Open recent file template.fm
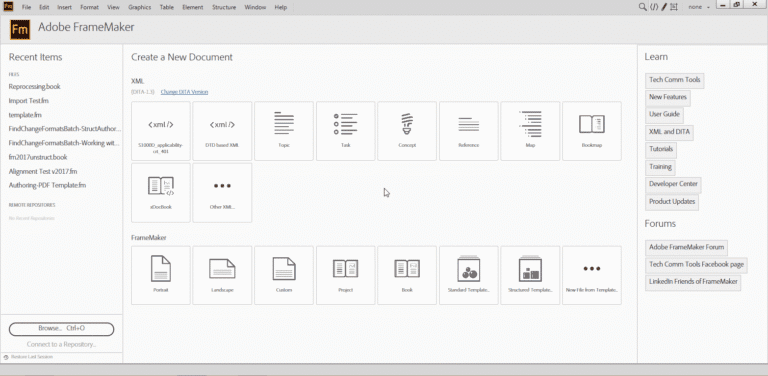 (x=25, y=115)
